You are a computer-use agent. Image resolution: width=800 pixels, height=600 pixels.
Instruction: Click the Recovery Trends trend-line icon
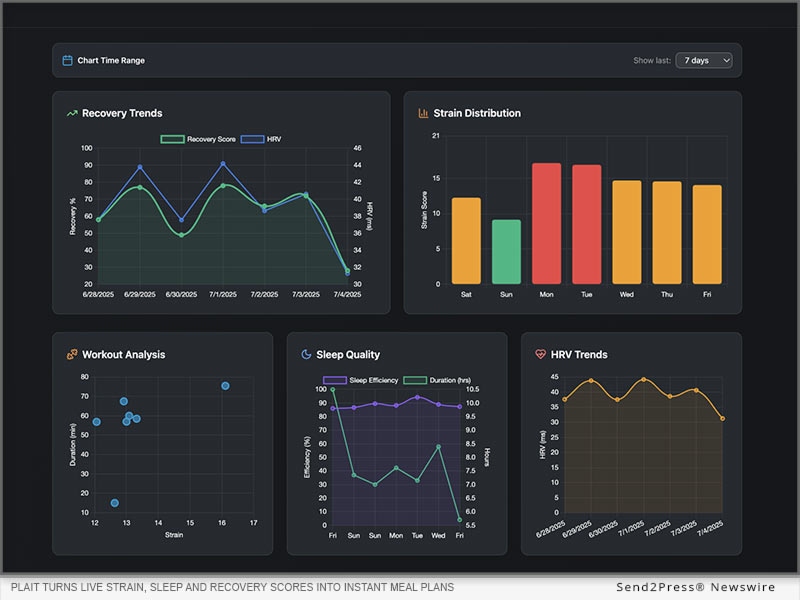(72, 114)
